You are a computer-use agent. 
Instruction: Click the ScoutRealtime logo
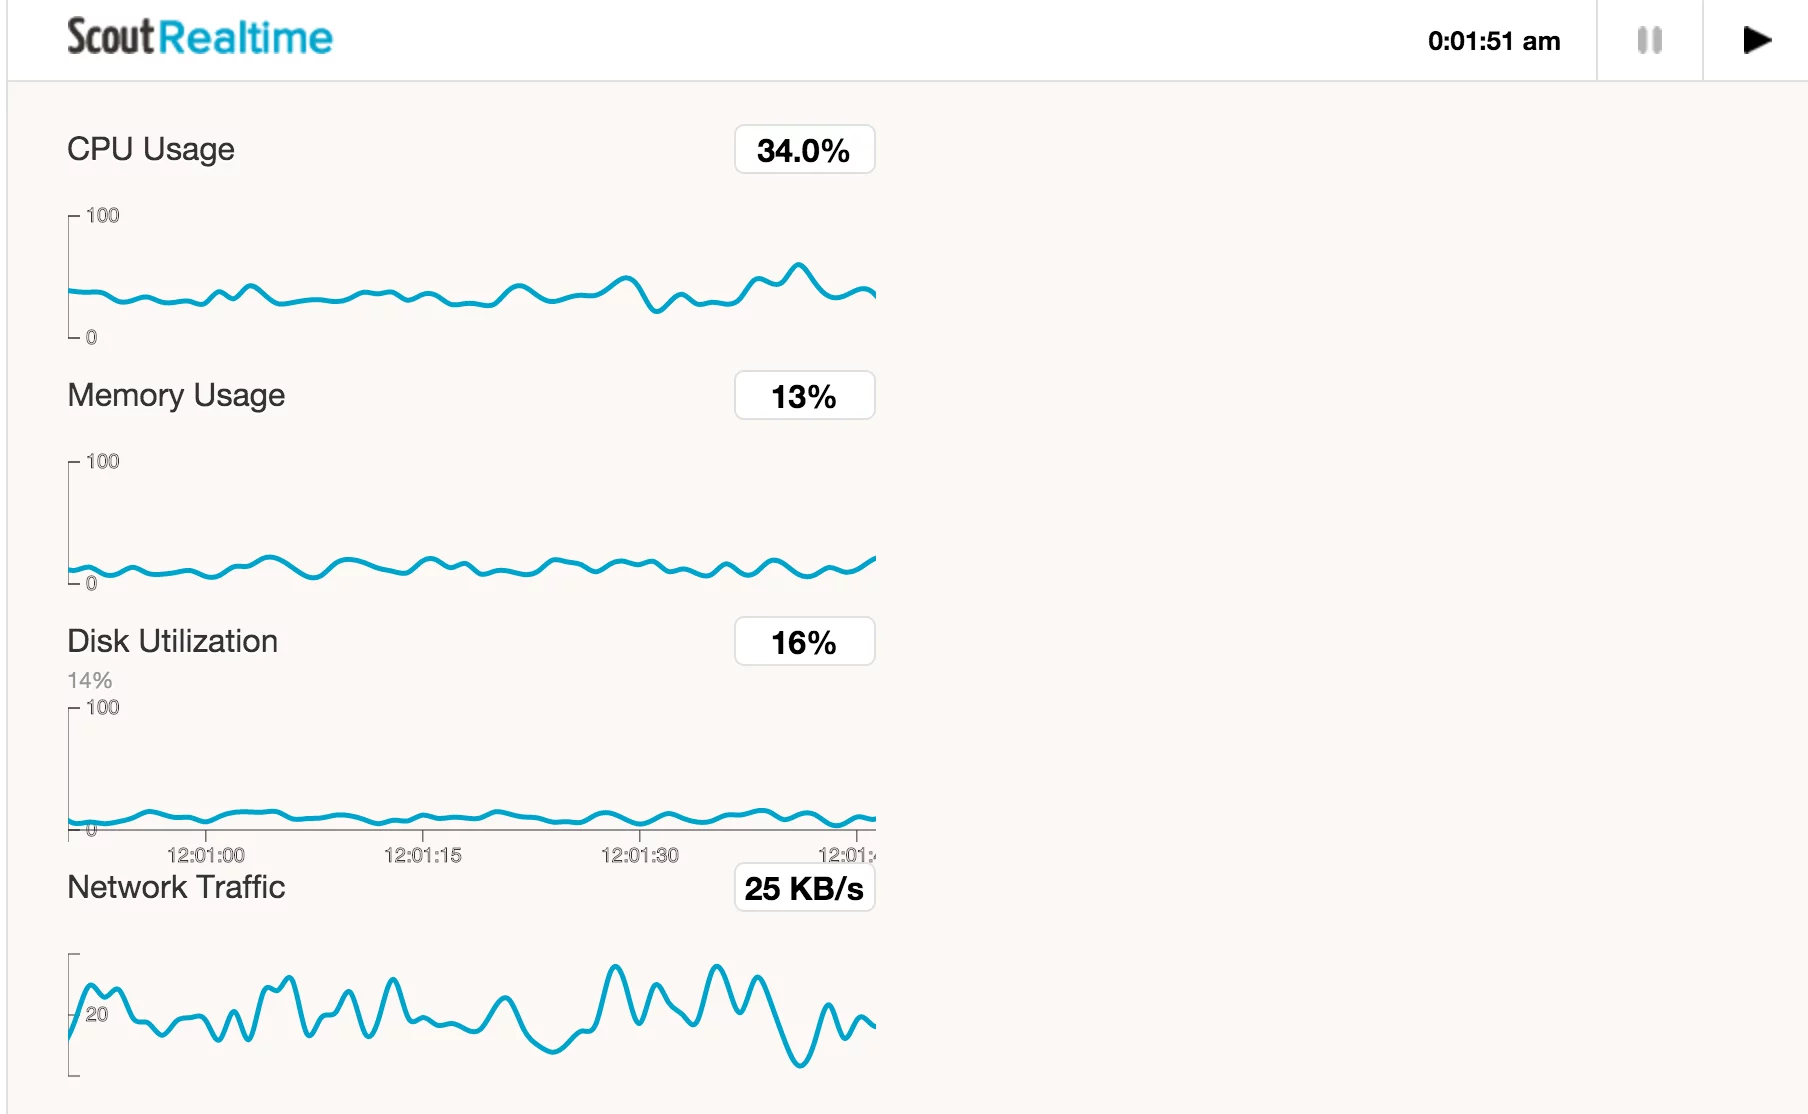pos(200,38)
